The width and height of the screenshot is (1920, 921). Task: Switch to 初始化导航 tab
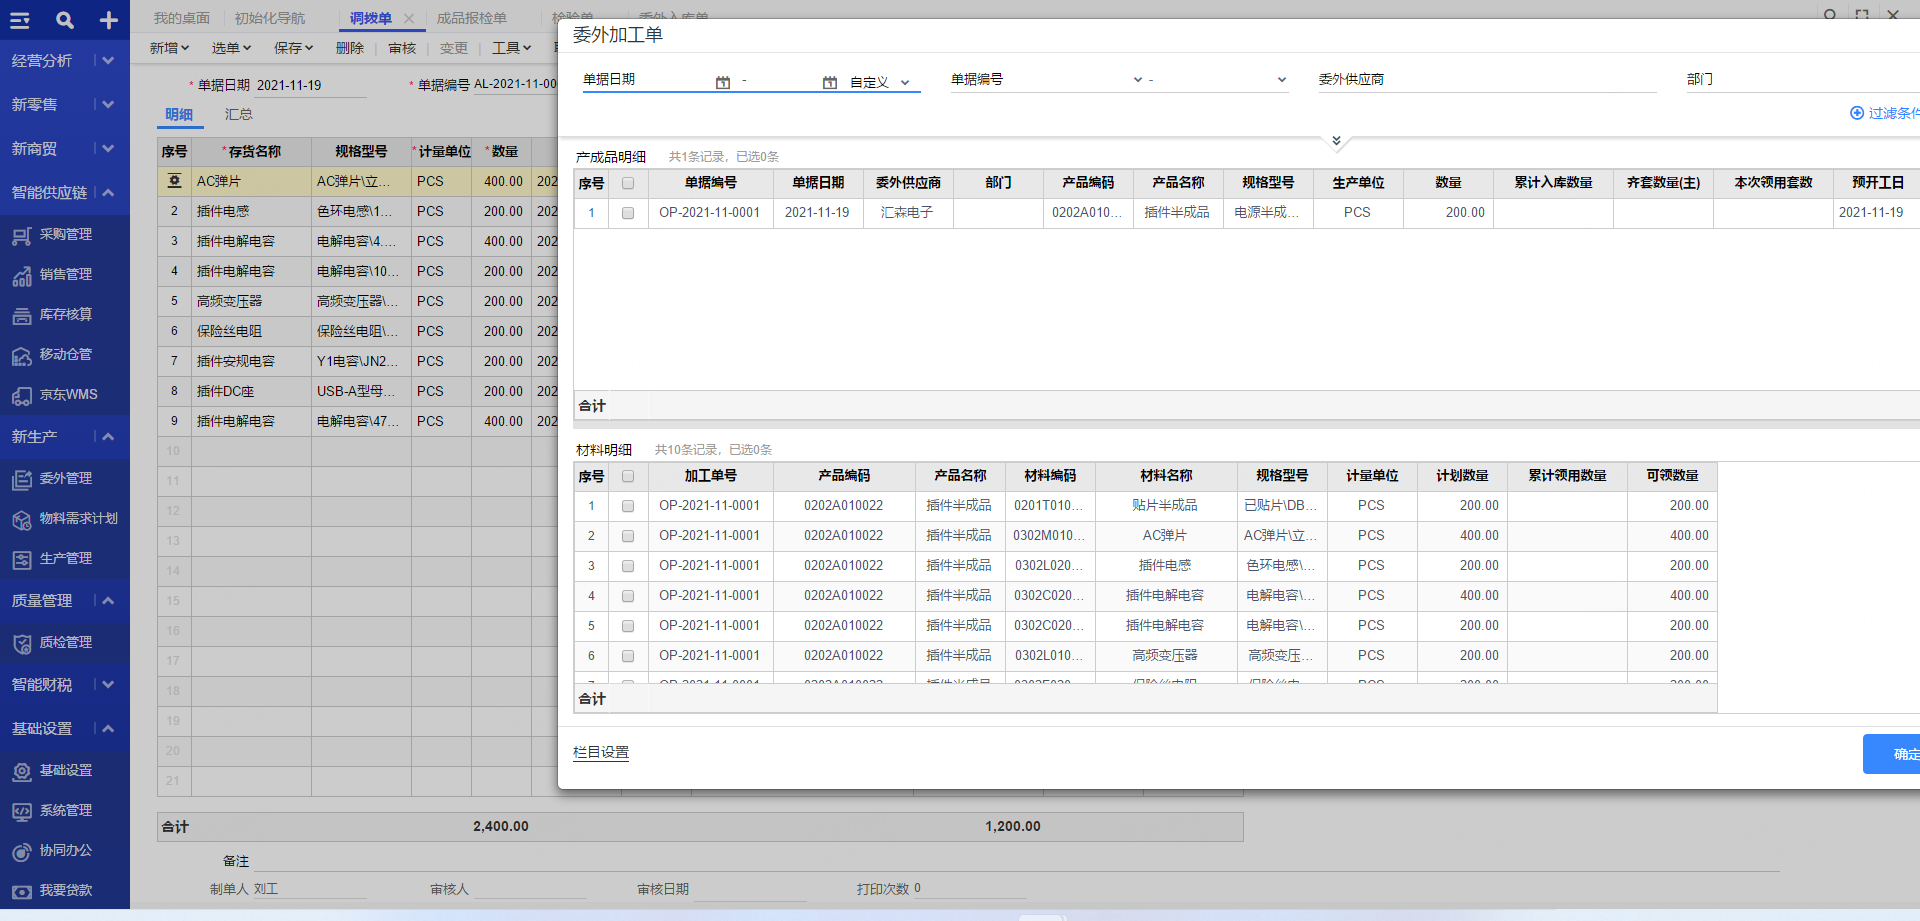(x=270, y=18)
